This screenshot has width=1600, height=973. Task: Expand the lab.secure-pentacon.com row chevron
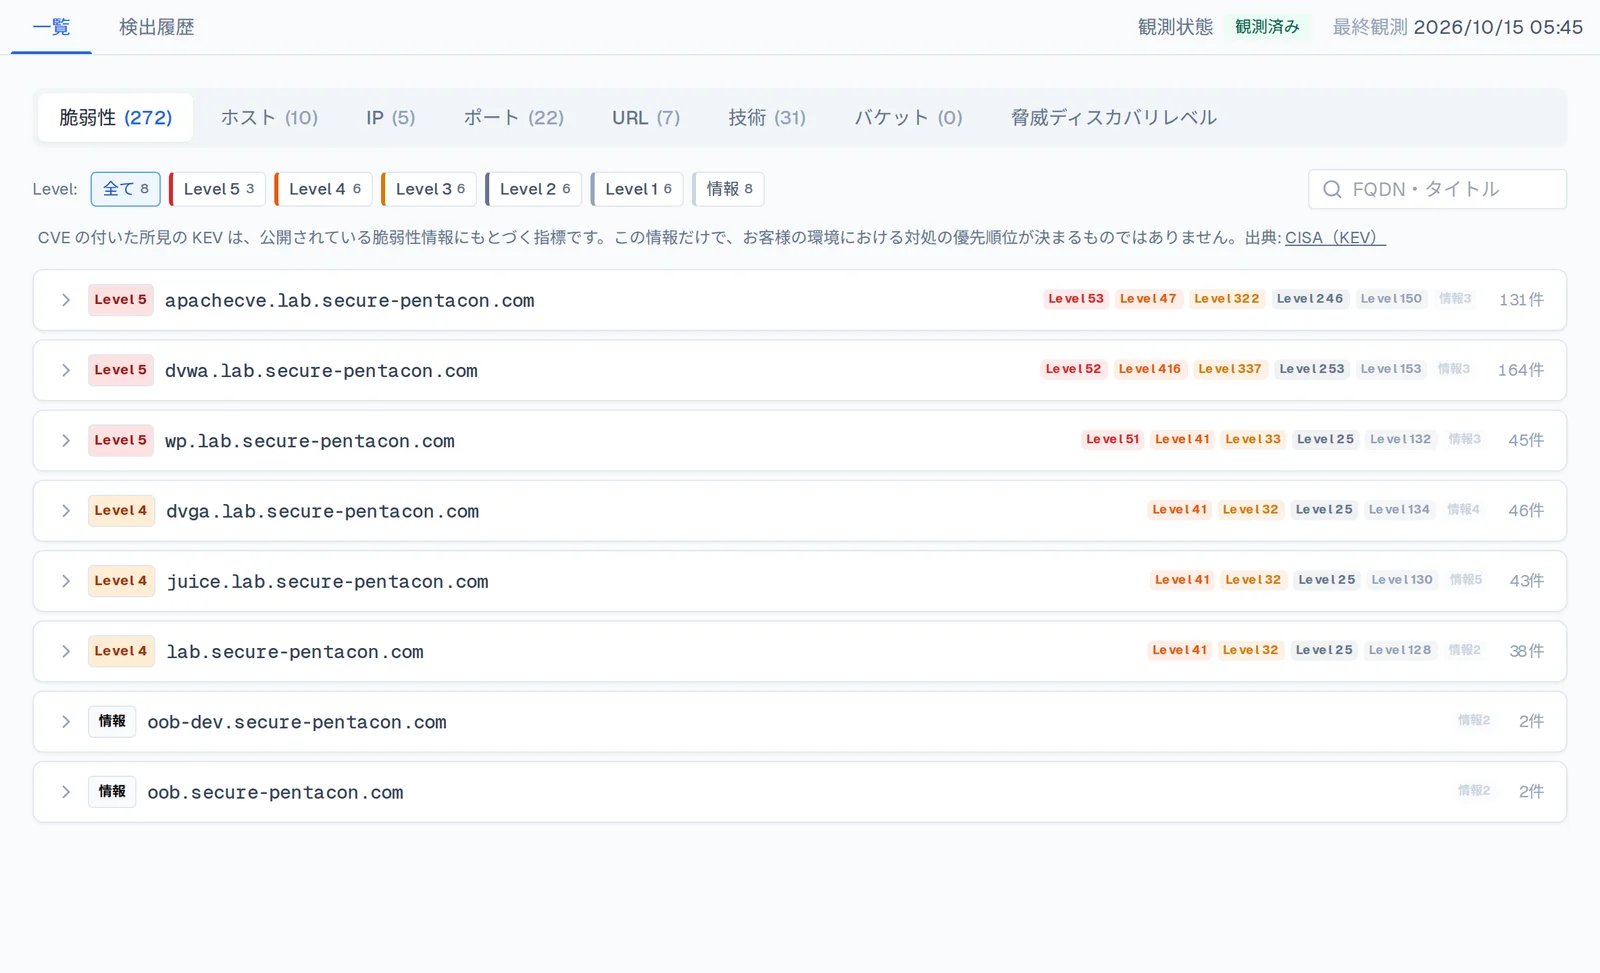(66, 651)
